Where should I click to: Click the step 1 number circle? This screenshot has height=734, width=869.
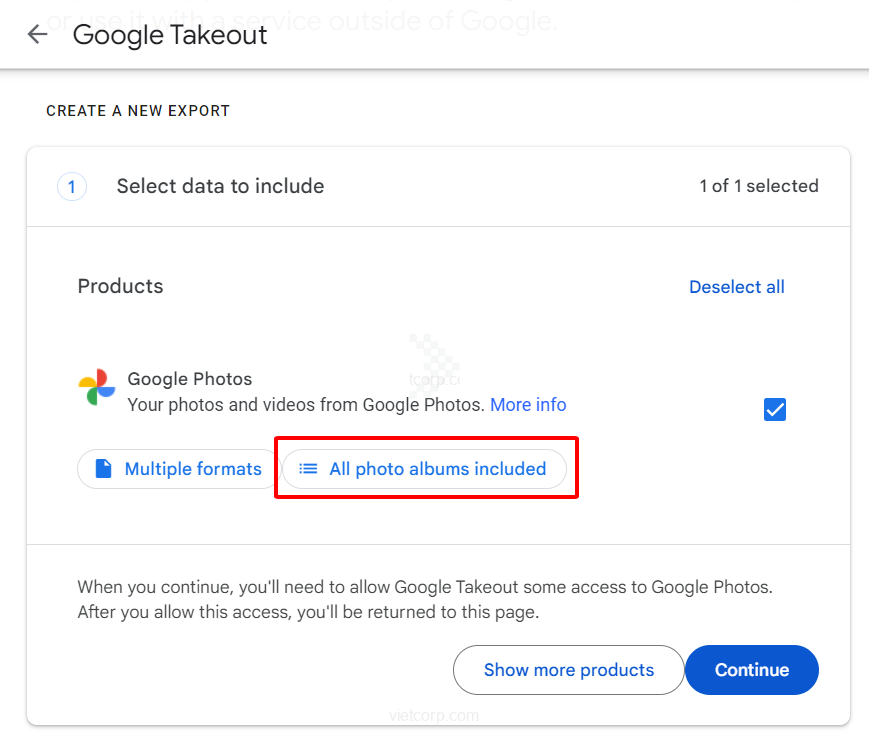[72, 186]
